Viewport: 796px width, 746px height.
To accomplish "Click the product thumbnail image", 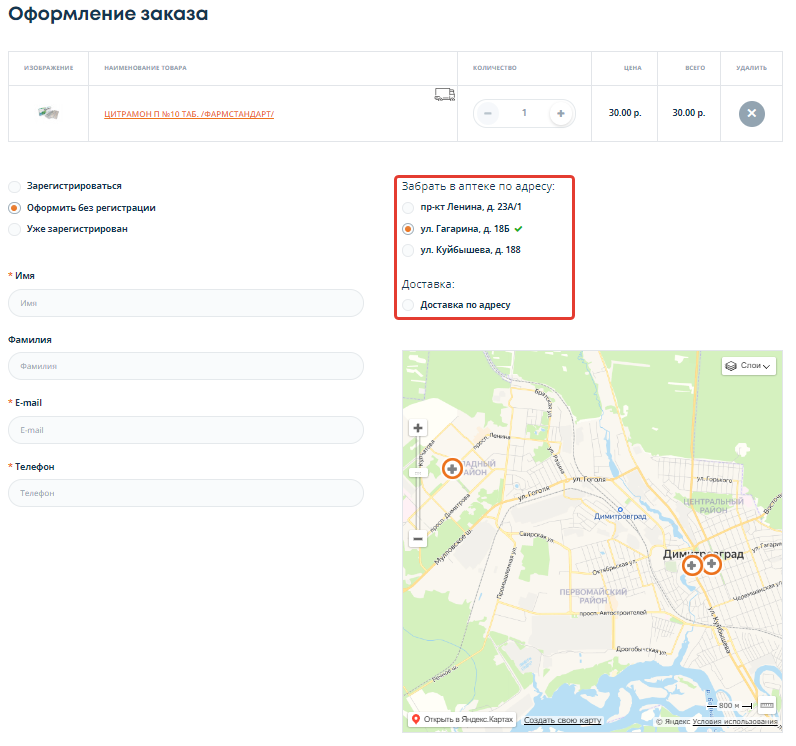I will click(48, 113).
